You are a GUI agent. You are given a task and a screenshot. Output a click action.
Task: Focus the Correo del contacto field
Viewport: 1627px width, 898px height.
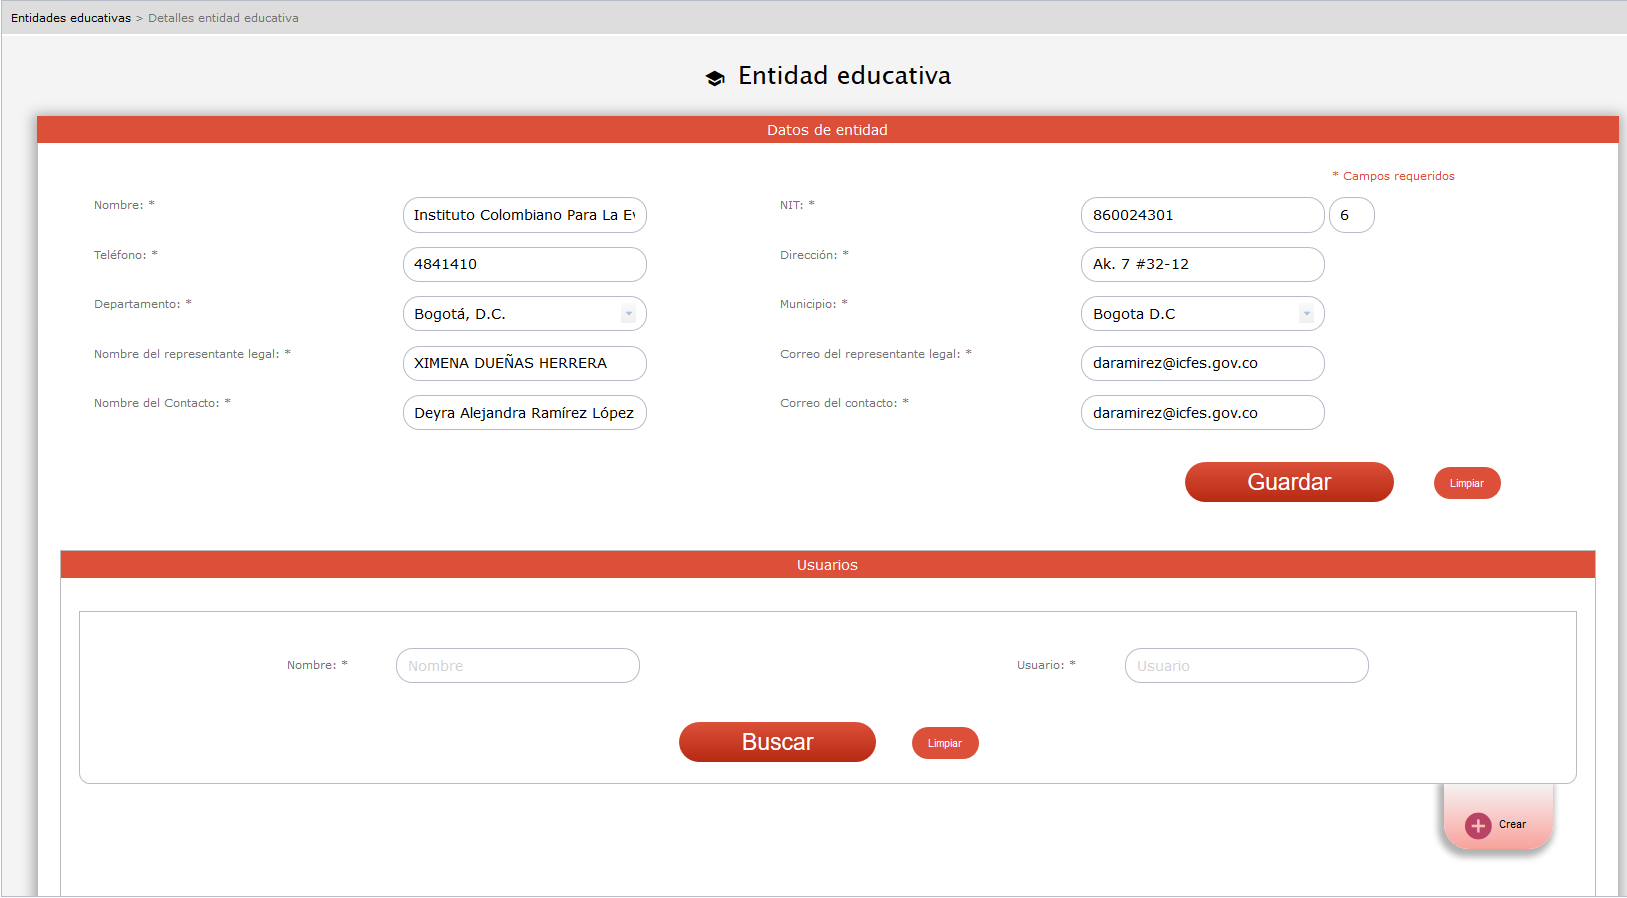[1201, 413]
